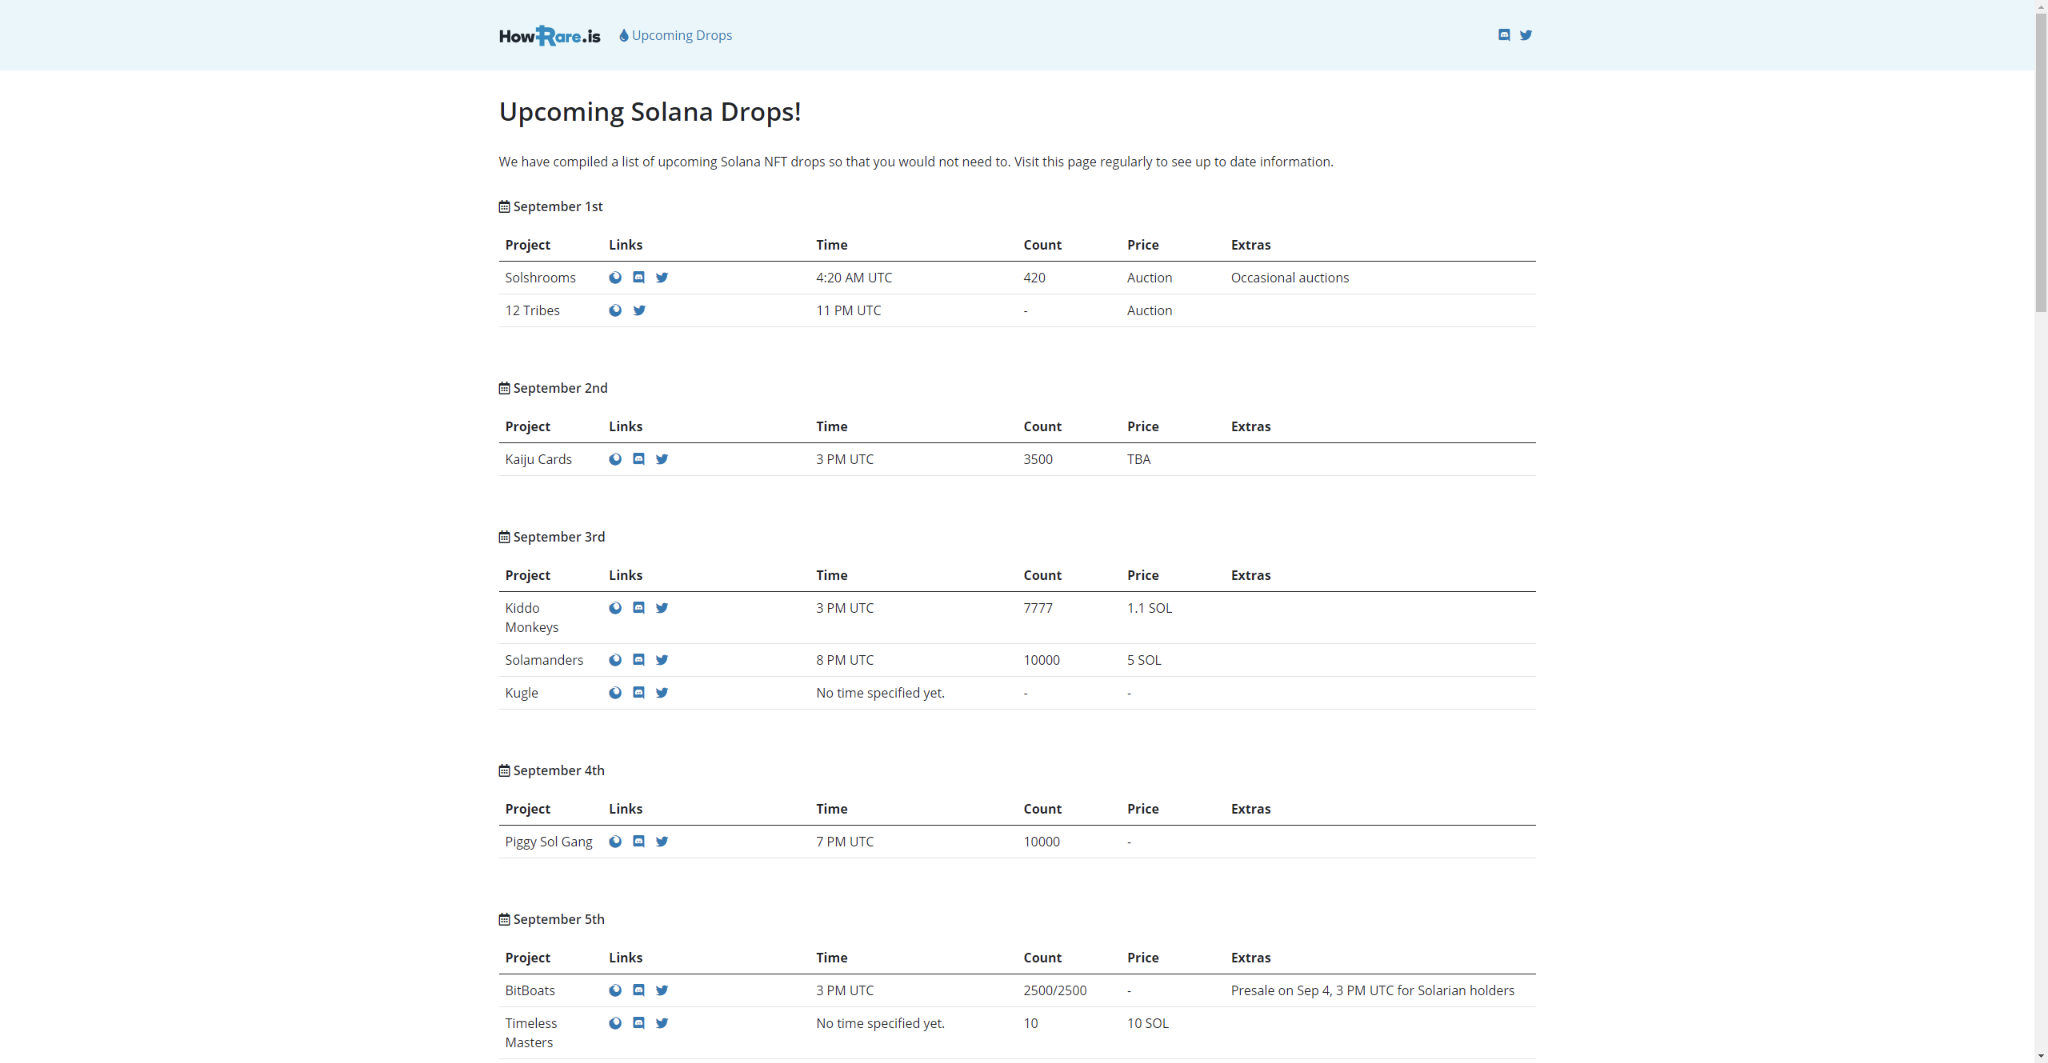The width and height of the screenshot is (2048, 1063).
Task: Open the Solshrooms Twitter icon
Action: pyautogui.click(x=662, y=278)
